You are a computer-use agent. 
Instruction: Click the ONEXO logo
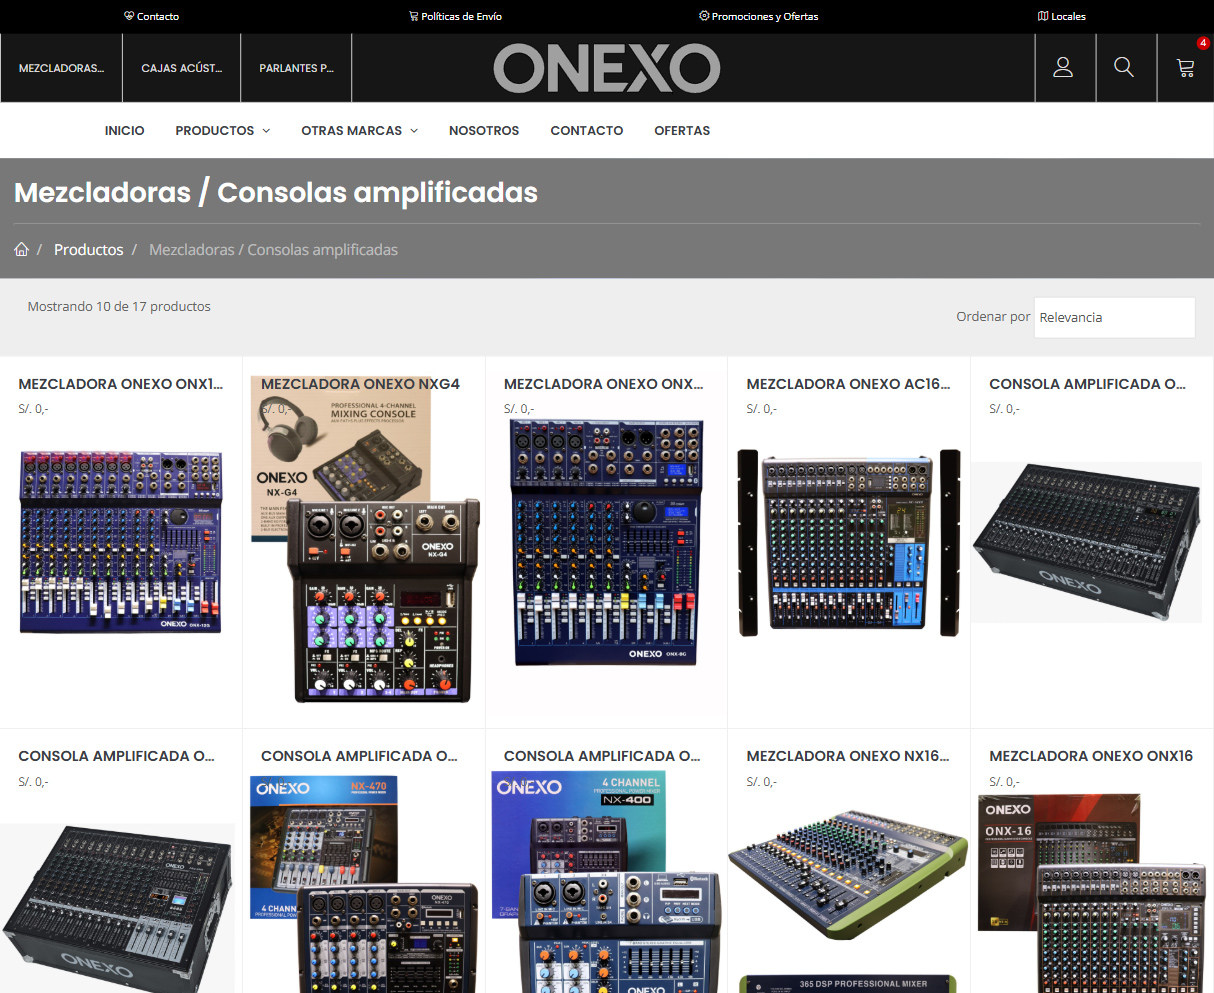tap(607, 68)
